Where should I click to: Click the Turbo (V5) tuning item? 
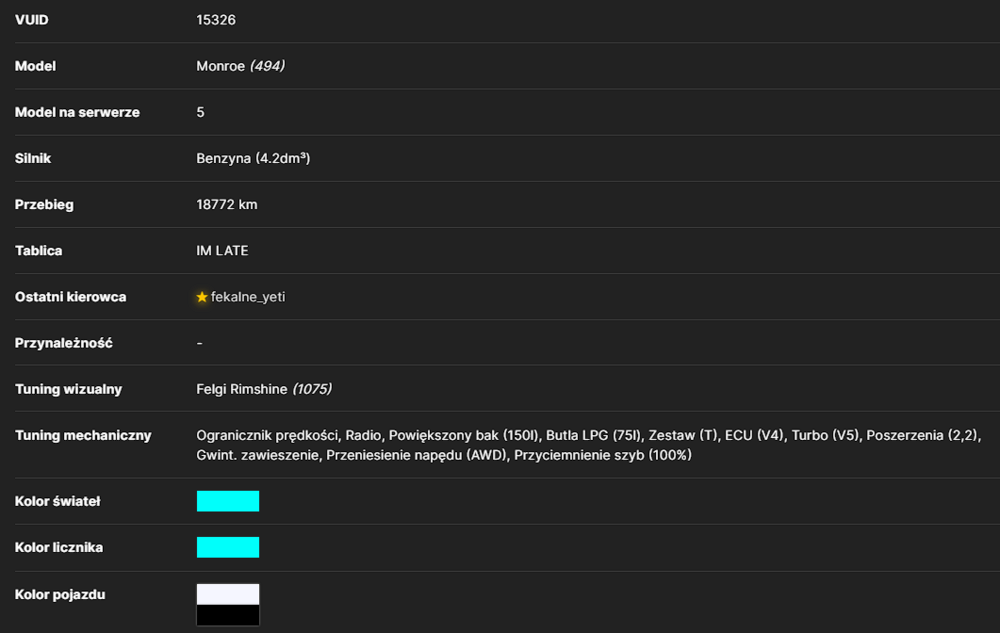pos(825,435)
